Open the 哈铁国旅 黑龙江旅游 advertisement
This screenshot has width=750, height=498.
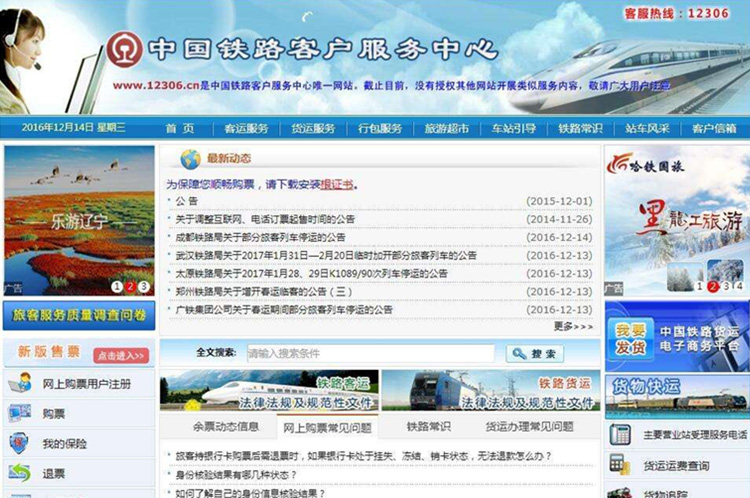677,221
